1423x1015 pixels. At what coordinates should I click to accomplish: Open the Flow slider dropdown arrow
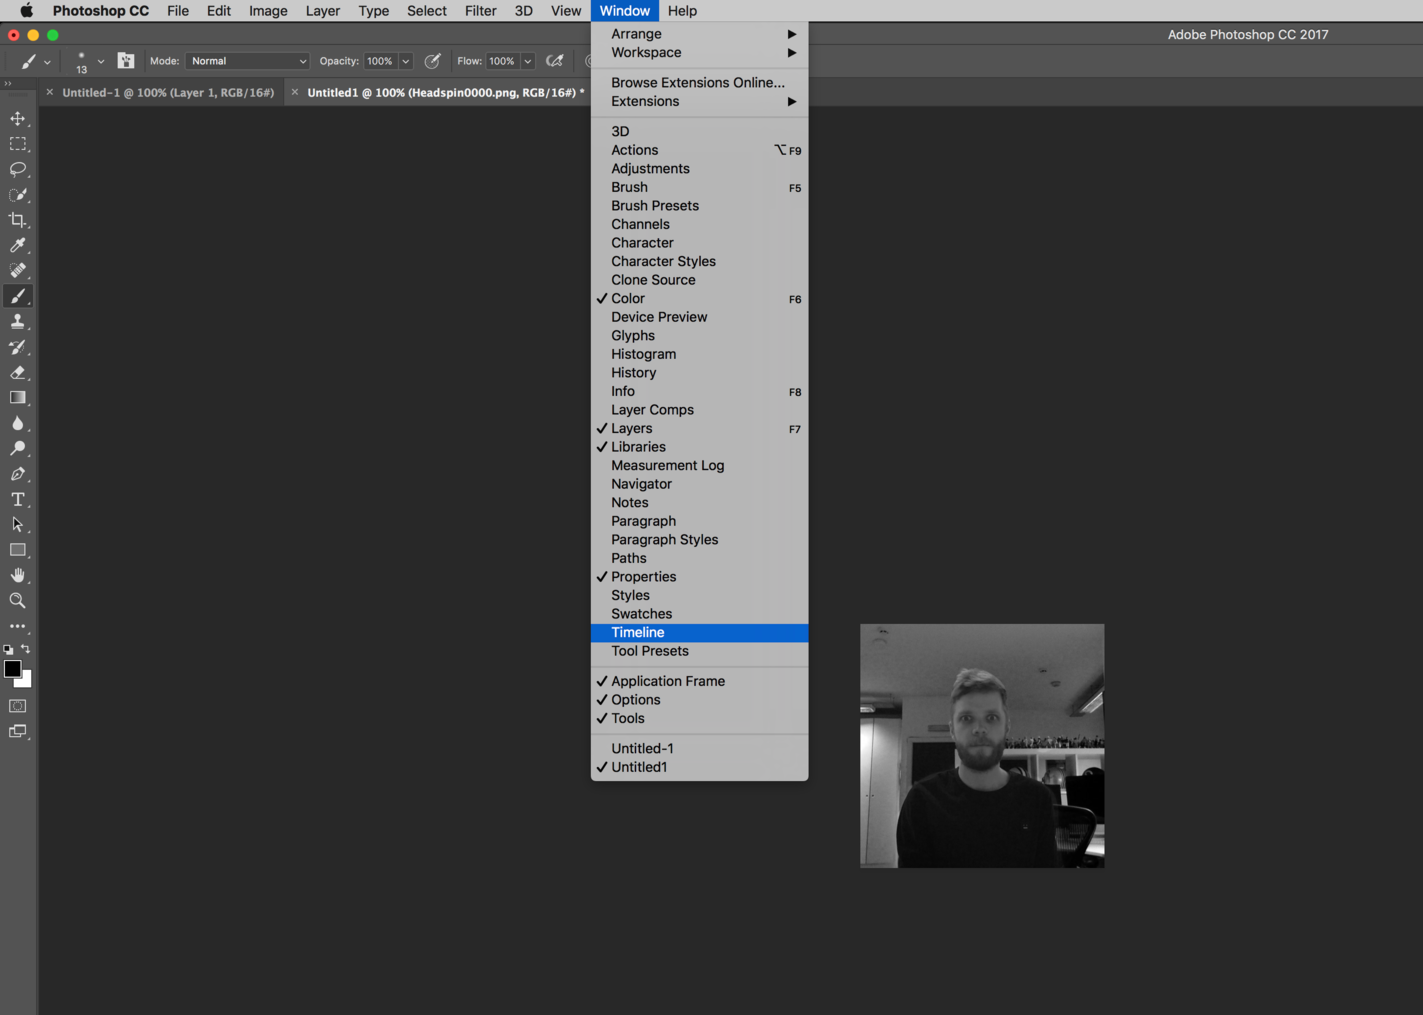pos(527,61)
